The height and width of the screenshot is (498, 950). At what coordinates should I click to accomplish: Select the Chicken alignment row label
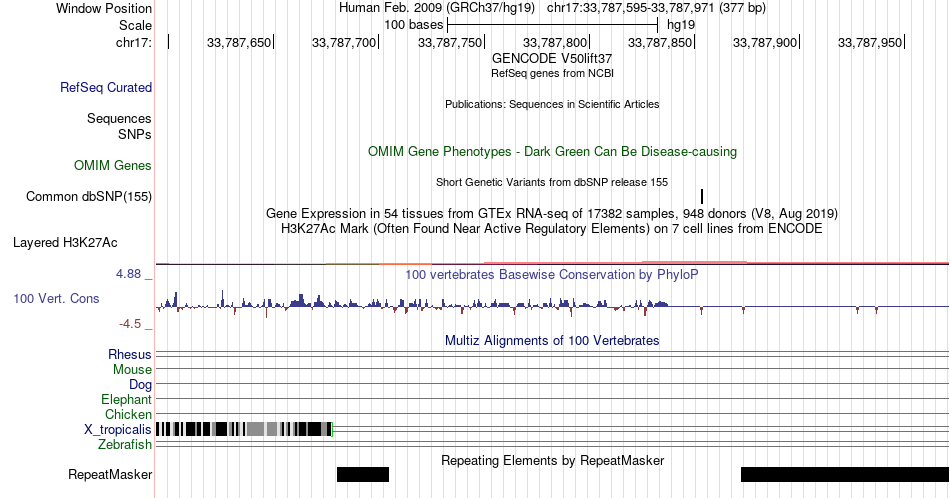128,414
